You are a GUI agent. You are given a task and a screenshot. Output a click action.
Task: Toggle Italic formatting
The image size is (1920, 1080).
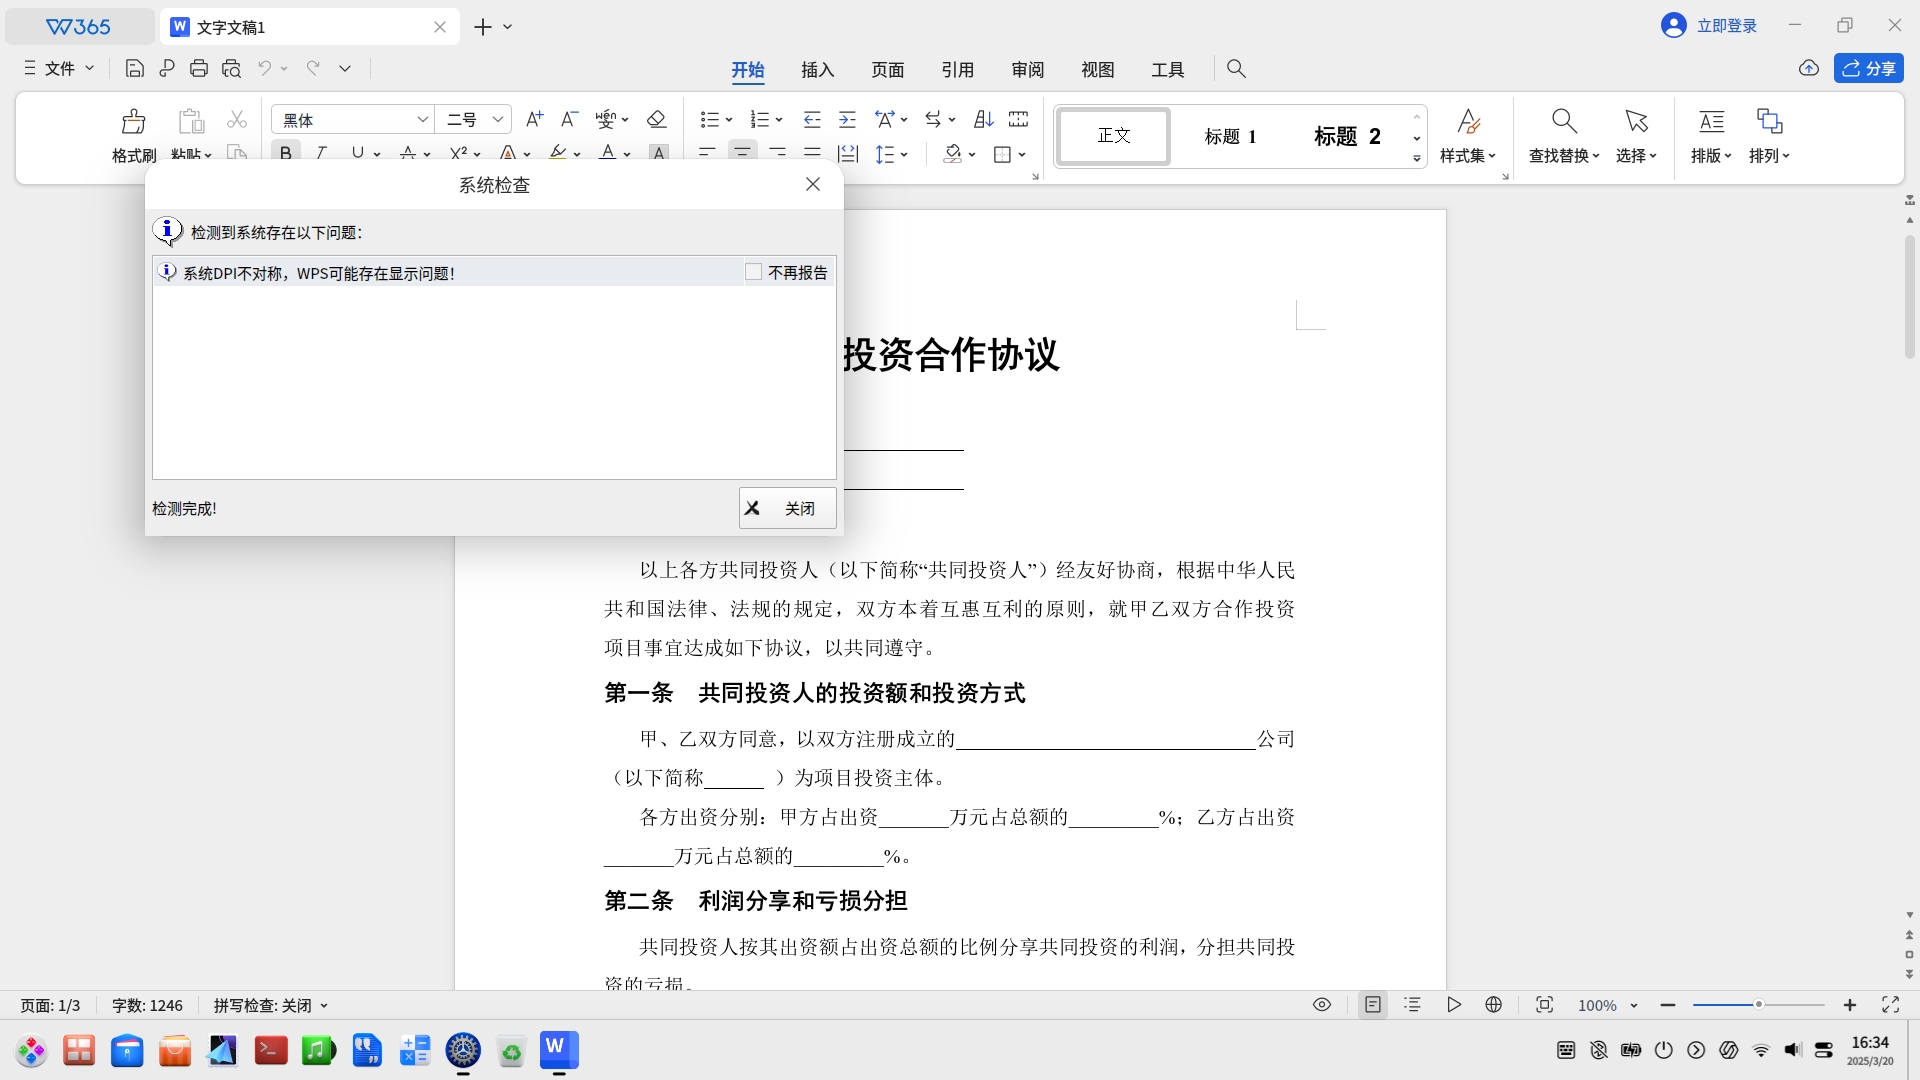pyautogui.click(x=321, y=153)
